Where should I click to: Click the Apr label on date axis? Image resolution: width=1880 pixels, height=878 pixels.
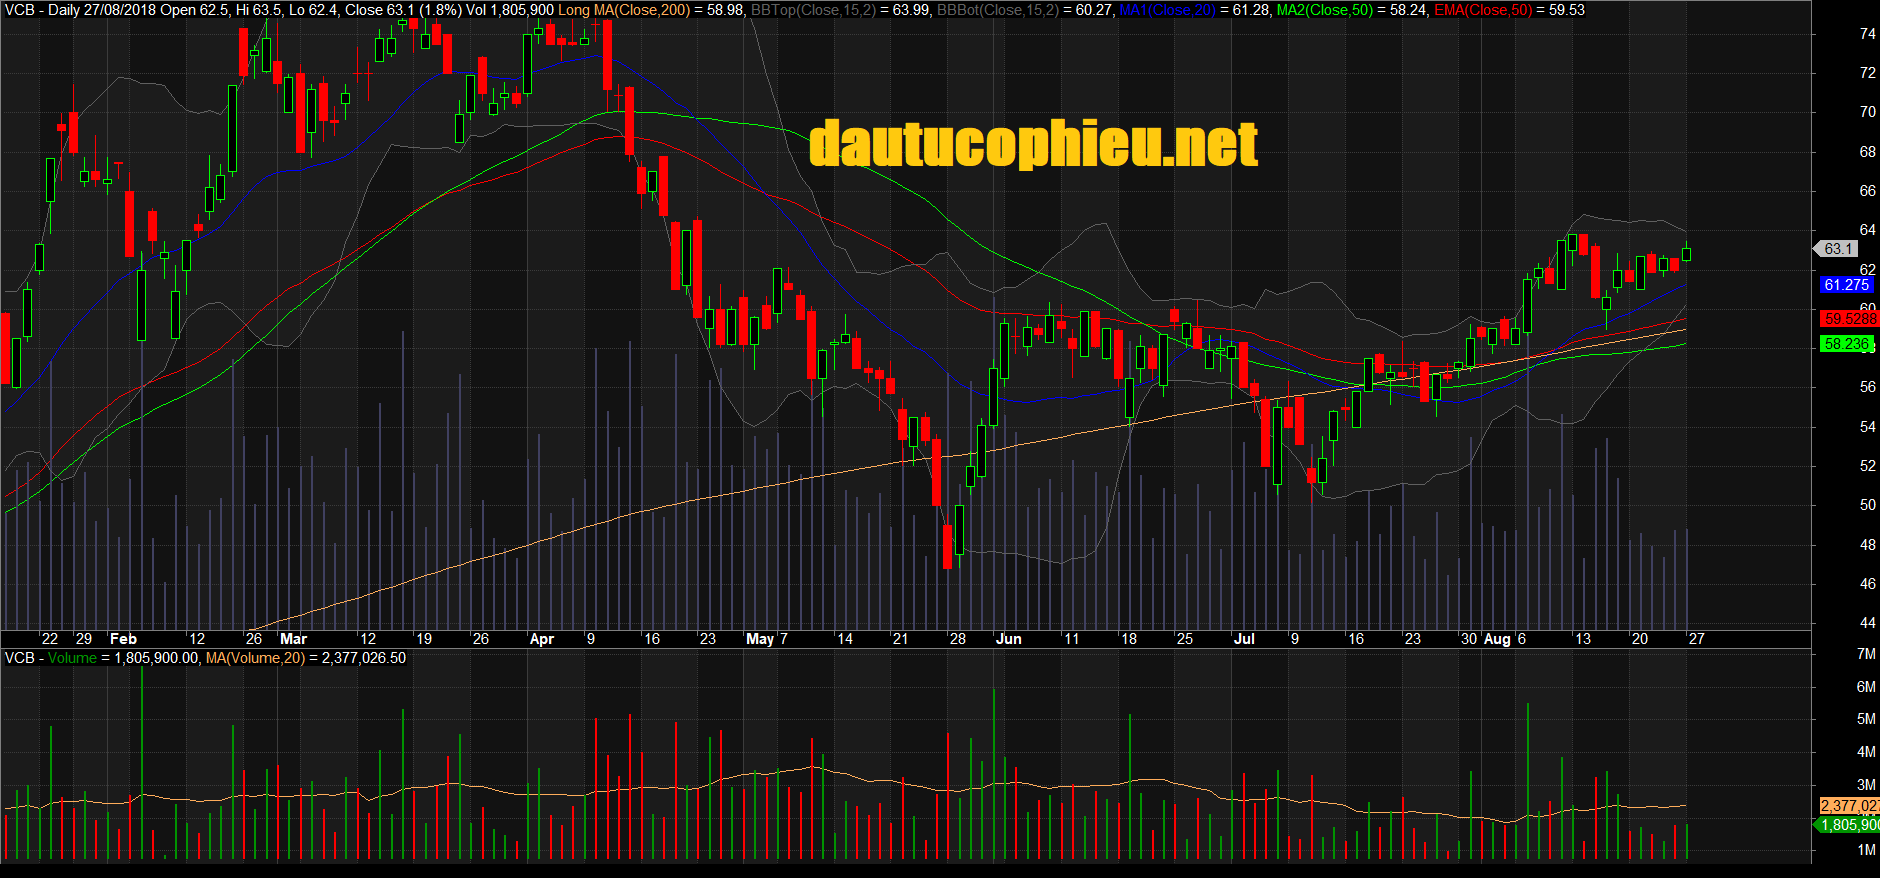pos(541,639)
